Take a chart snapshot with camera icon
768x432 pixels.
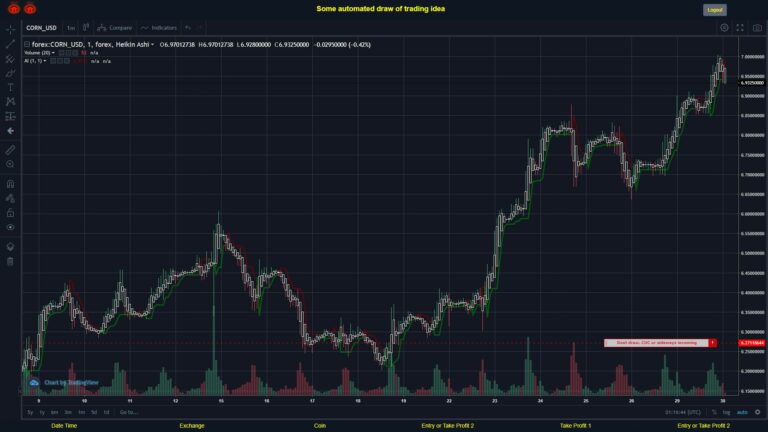pos(757,28)
